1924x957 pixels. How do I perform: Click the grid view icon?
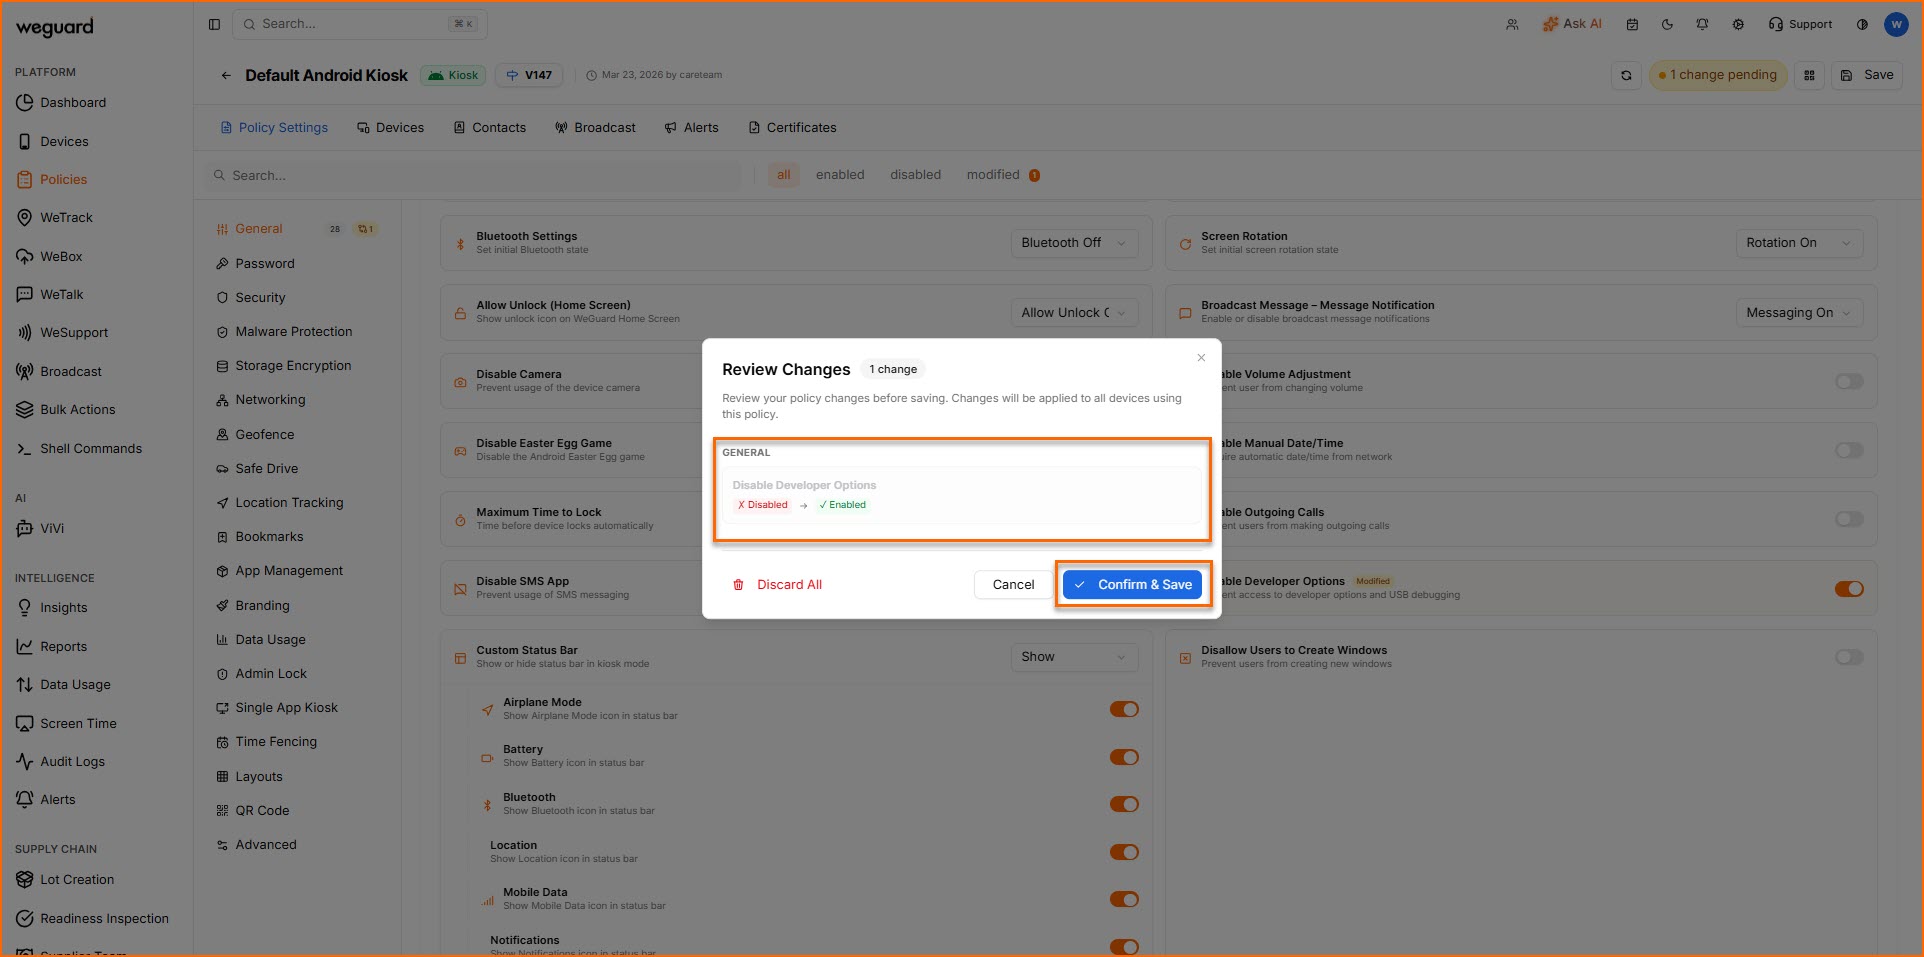1809,76
